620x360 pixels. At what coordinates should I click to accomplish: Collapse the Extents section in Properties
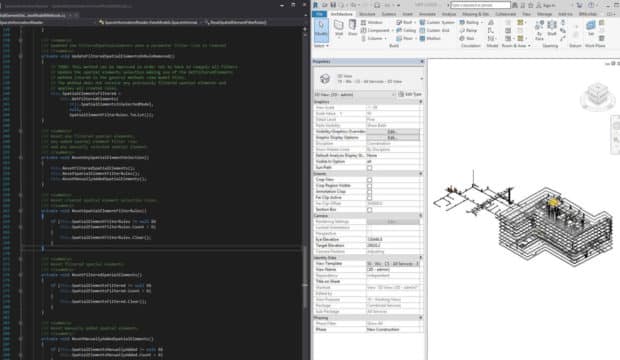[421, 174]
